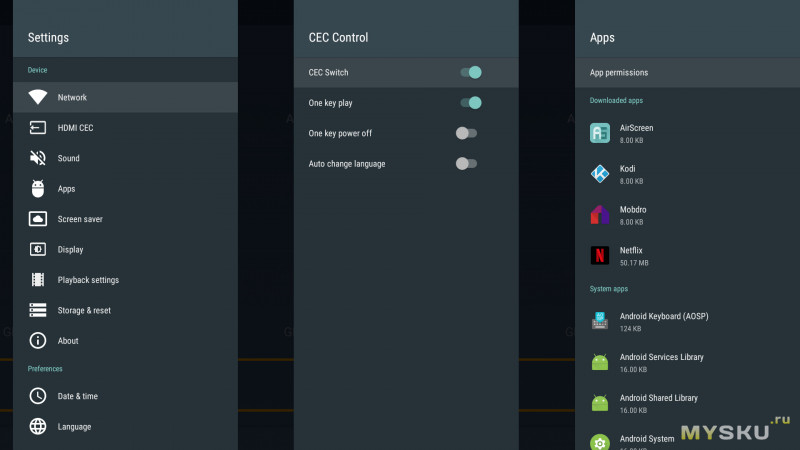Image resolution: width=800 pixels, height=450 pixels.
Task: Open the Screen saver cloud icon
Action: click(x=38, y=219)
